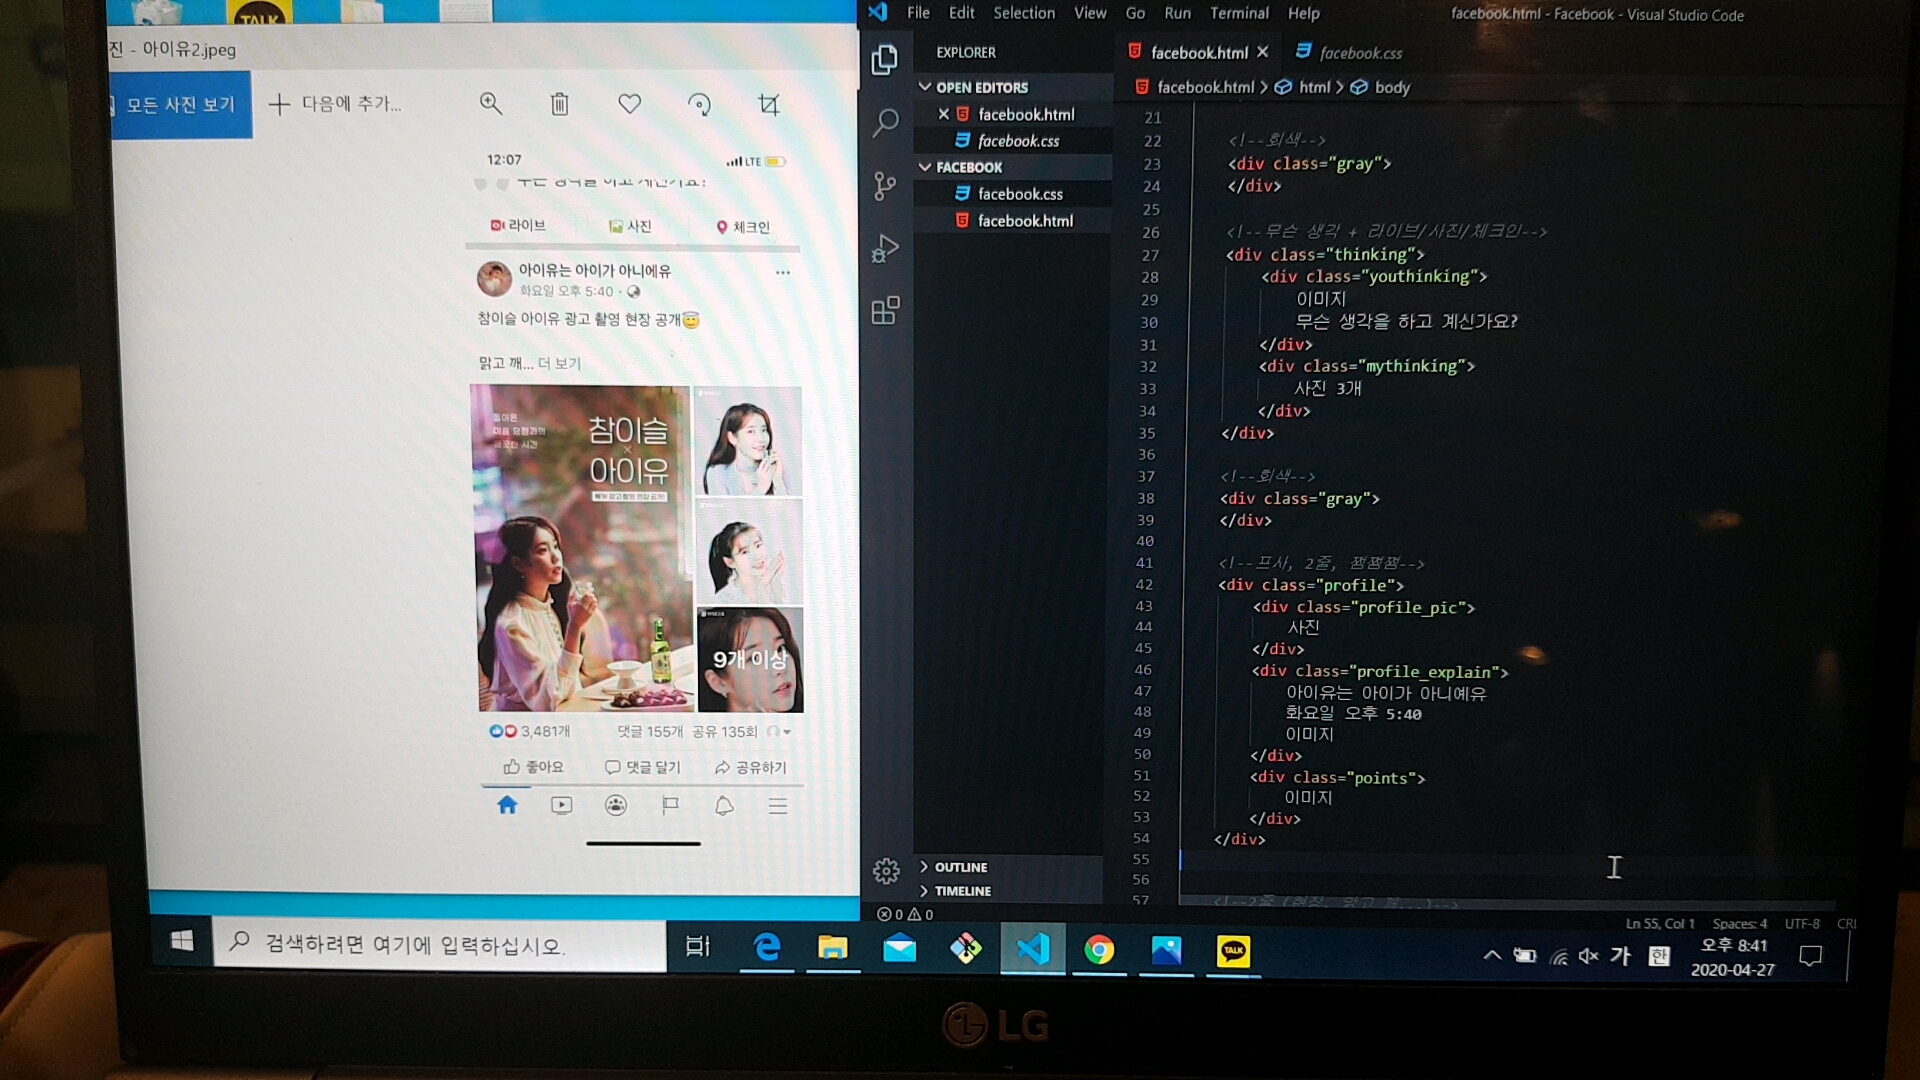The height and width of the screenshot is (1080, 1920).
Task: Click the muted volume tray icon
Action: (x=1588, y=956)
